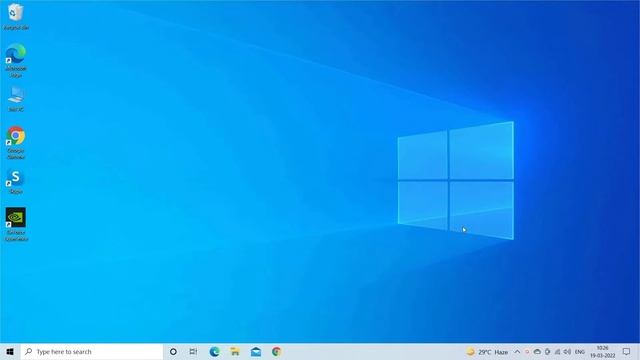Open the Action Center notifications icon
The height and width of the screenshot is (360, 640).
[627, 352]
